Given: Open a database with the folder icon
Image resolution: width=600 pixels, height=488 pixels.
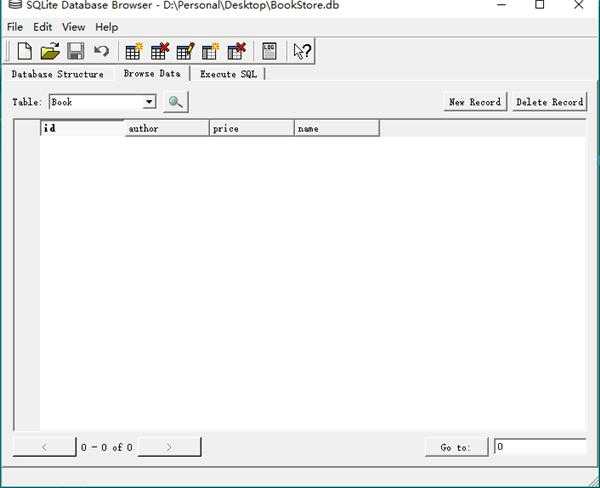Looking at the screenshot, I should tap(50, 51).
